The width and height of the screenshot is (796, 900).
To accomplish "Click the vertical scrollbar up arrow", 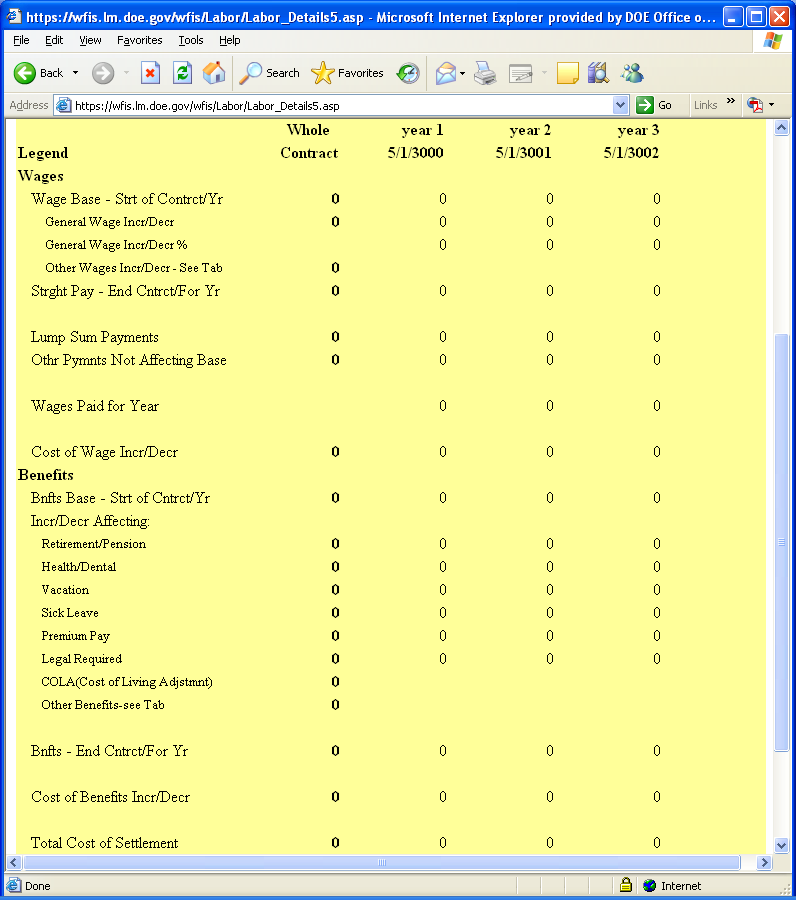I will [x=781, y=127].
